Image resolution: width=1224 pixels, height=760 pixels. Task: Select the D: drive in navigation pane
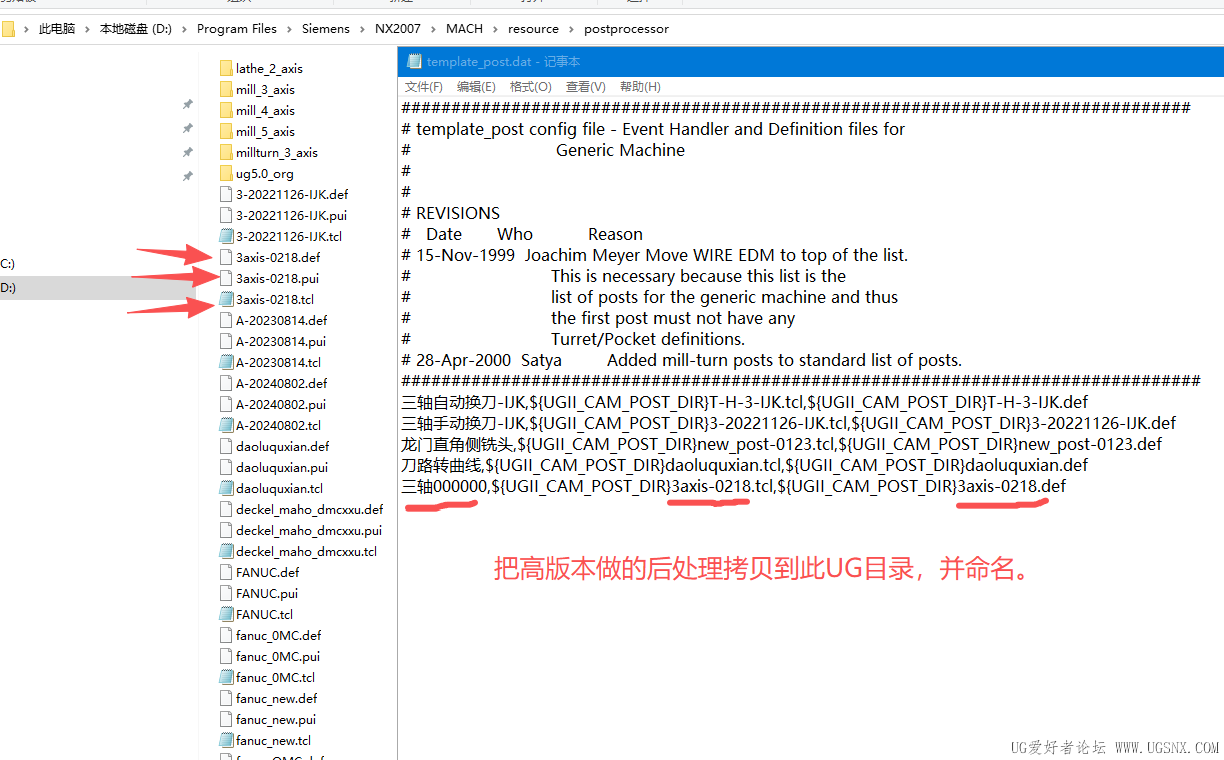coord(8,288)
